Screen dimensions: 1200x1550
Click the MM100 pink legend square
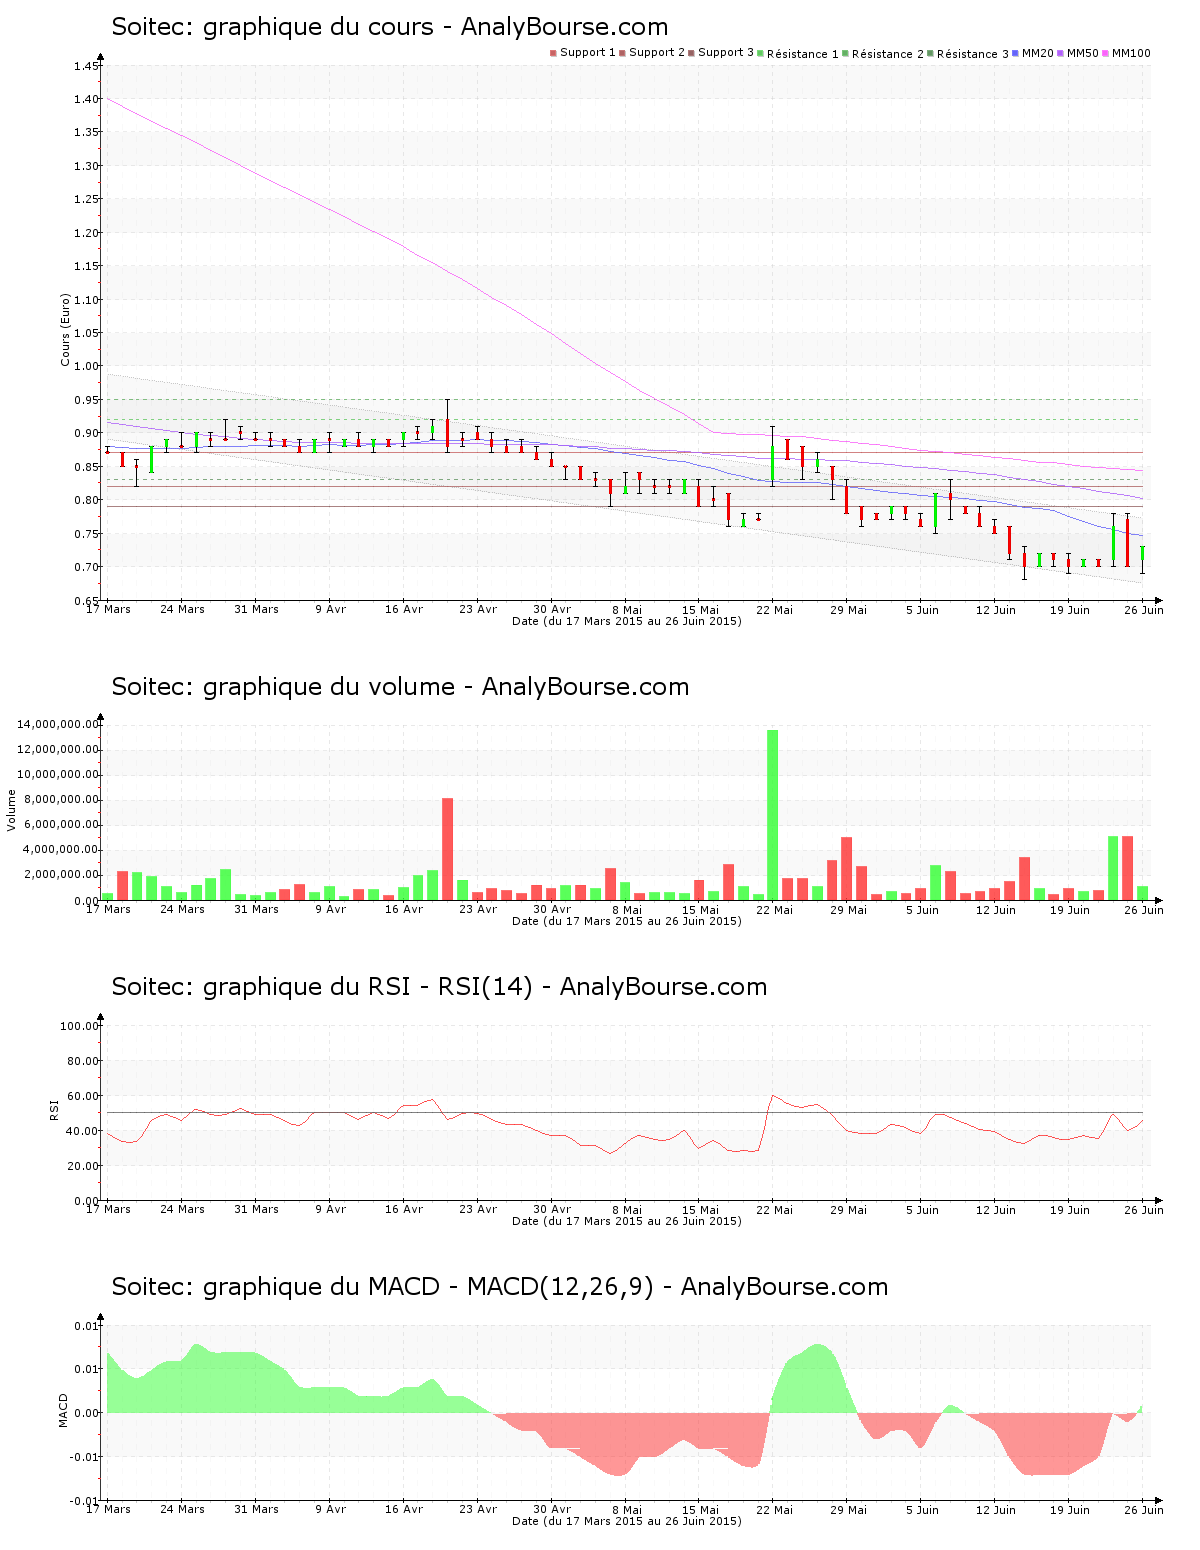(1107, 53)
